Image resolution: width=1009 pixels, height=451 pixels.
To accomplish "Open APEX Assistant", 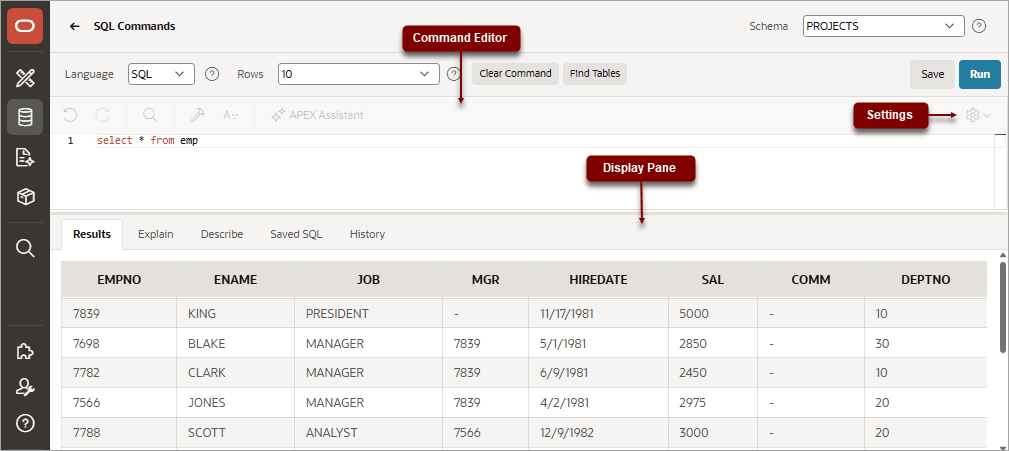I will pyautogui.click(x=317, y=115).
